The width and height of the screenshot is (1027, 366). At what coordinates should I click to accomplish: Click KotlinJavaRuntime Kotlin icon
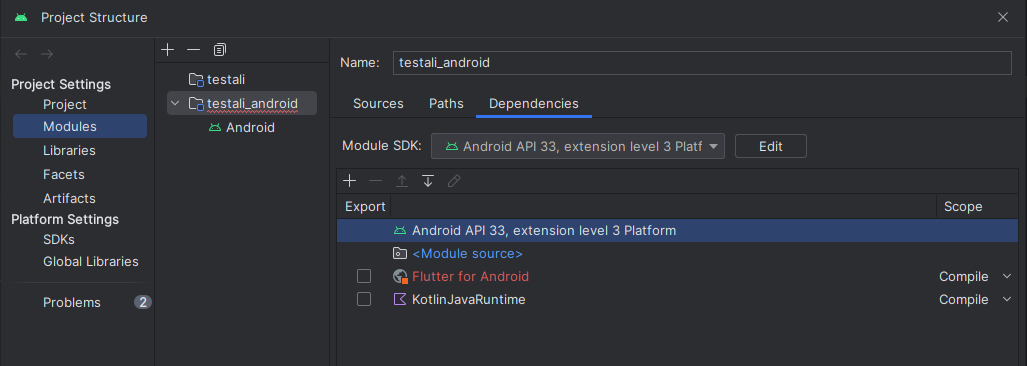point(400,300)
